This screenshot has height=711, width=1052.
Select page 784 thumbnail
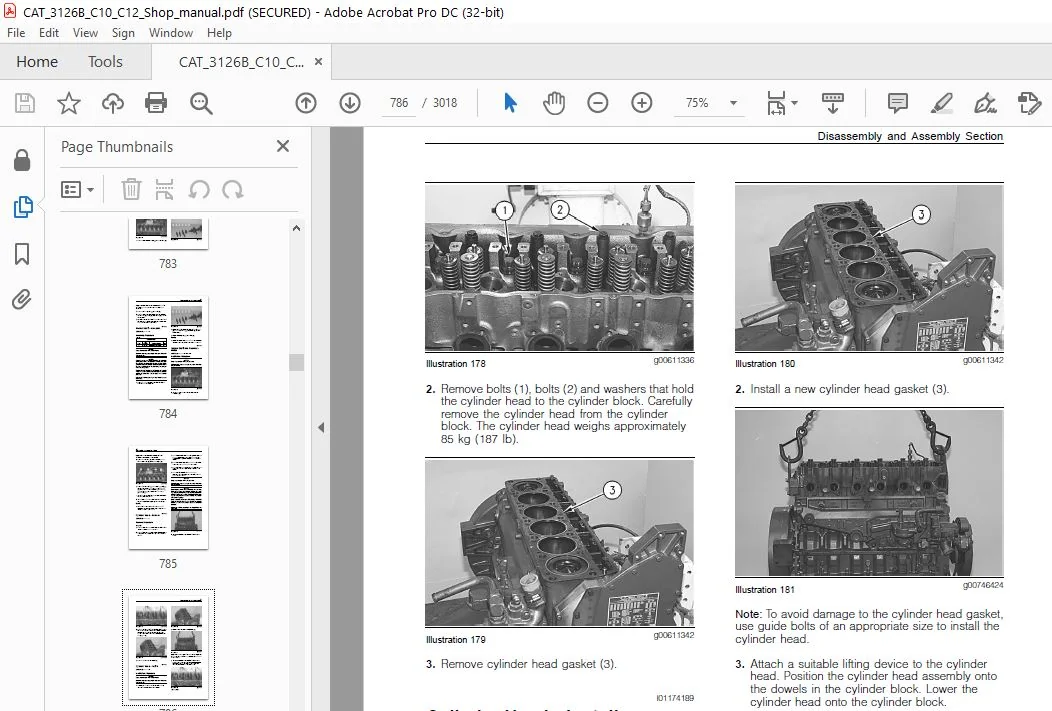pos(168,347)
